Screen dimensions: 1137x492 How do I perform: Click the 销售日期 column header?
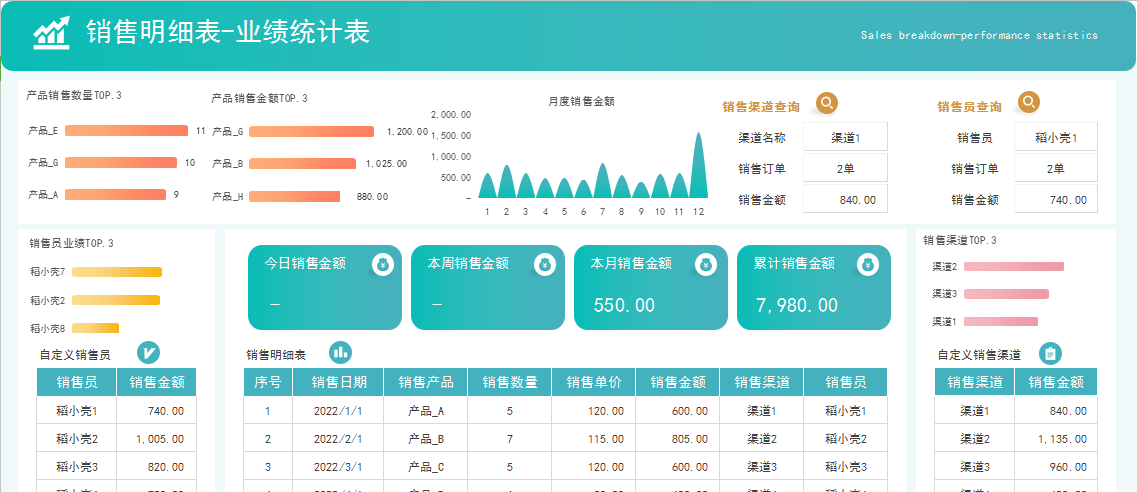(339, 382)
